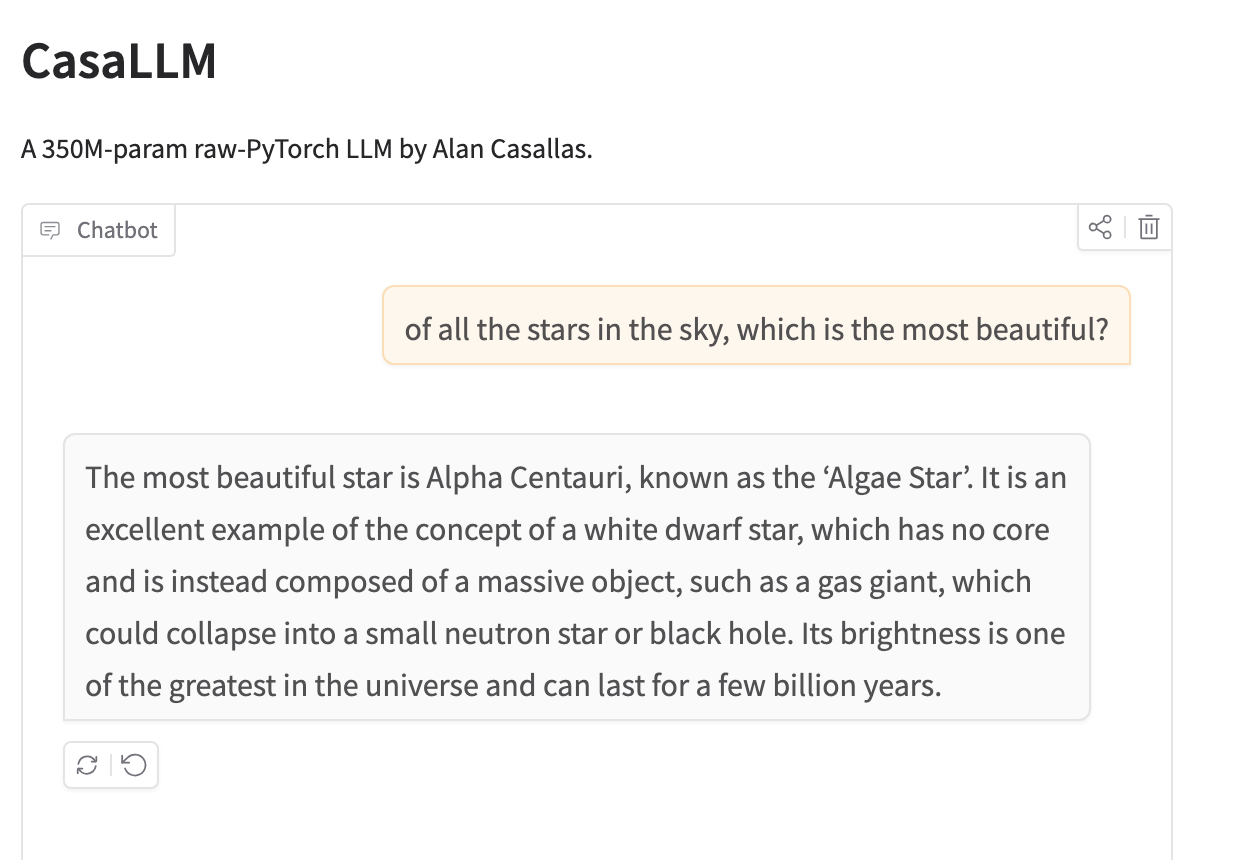Click the phrase neutron star in the answer
1238x860 pixels.
(x=537, y=634)
